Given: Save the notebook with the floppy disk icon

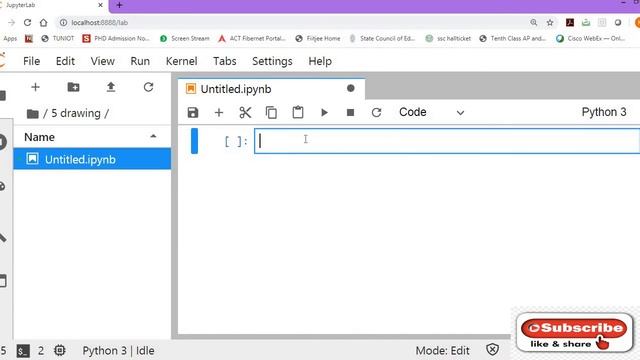Looking at the screenshot, I should pos(193,112).
